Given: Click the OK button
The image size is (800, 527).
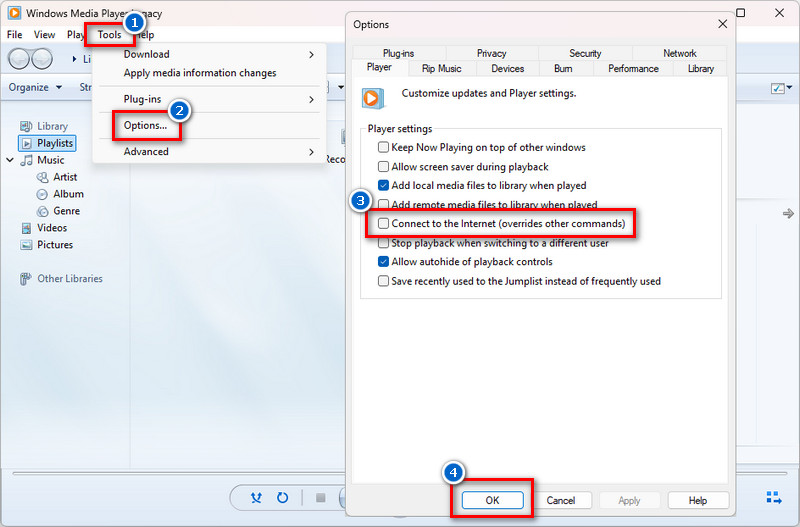Looking at the screenshot, I should (x=492, y=500).
